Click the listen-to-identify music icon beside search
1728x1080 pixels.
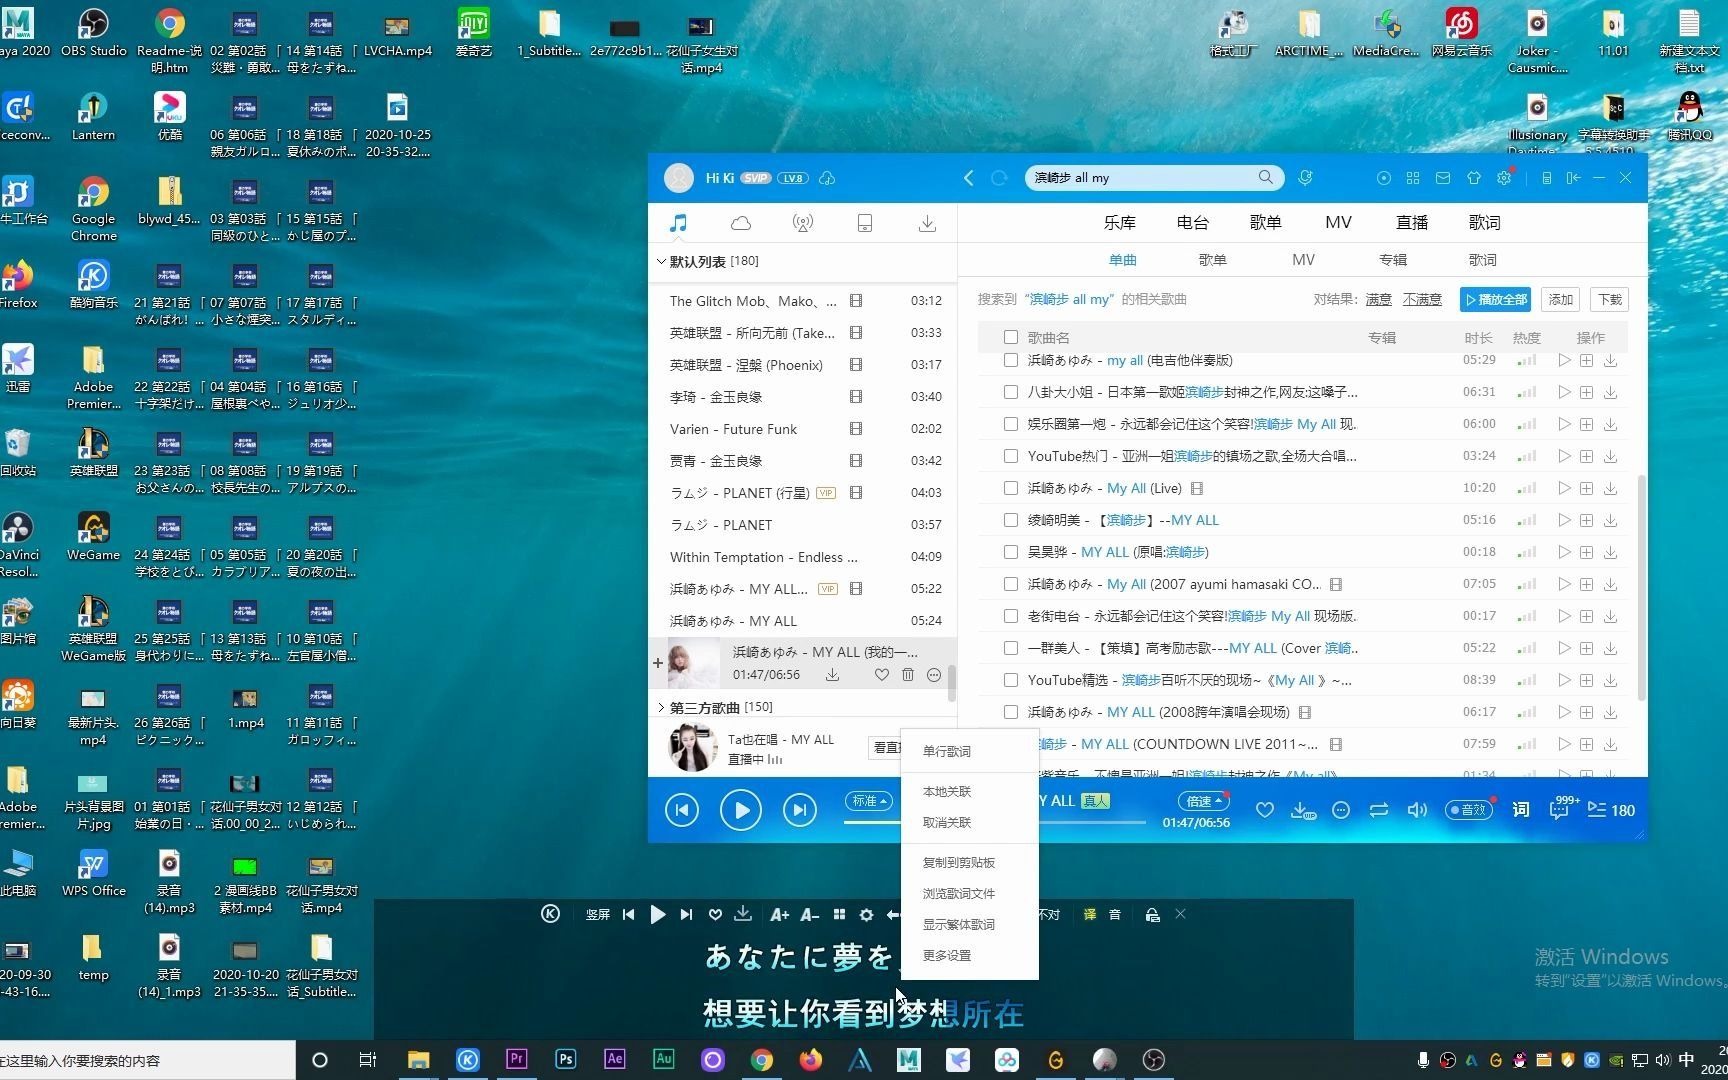tap(1305, 177)
